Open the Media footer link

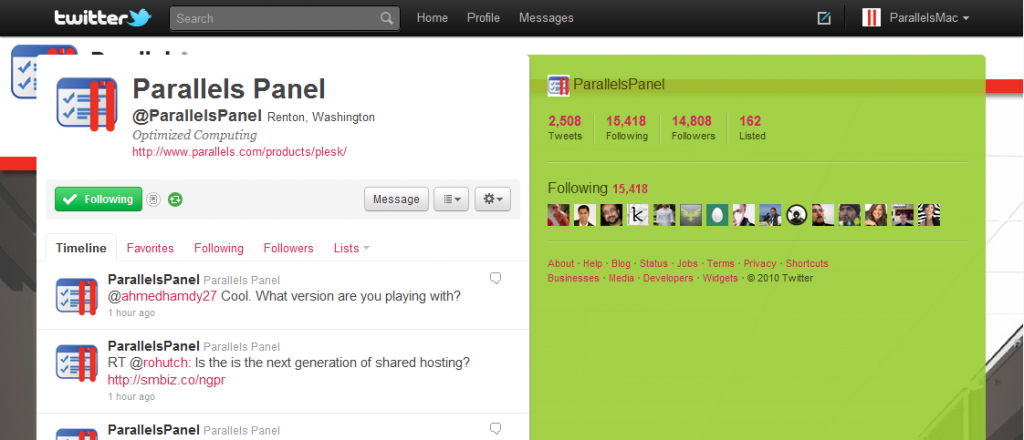pyautogui.click(x=621, y=278)
